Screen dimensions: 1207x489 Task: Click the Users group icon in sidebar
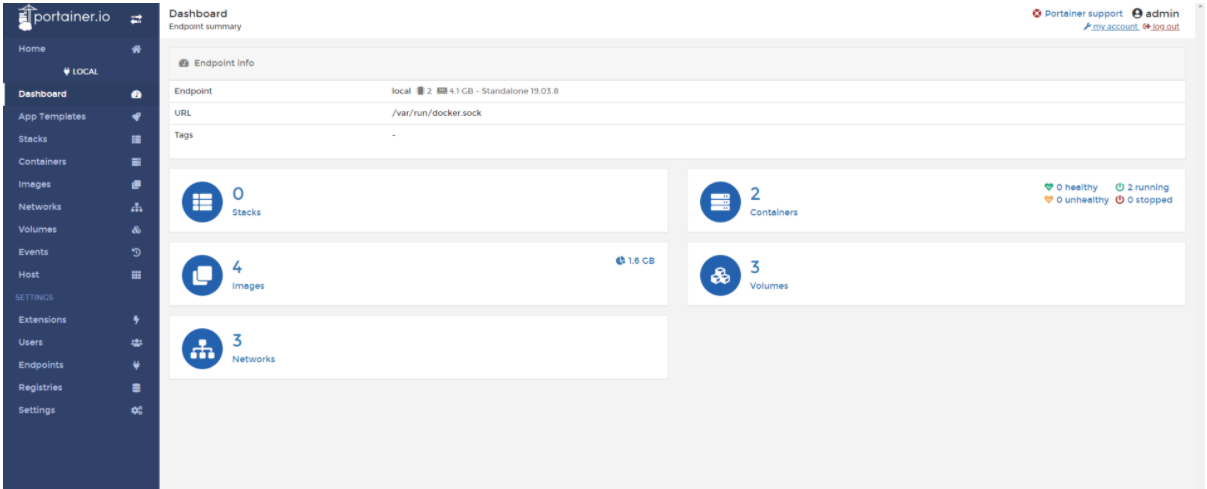click(137, 343)
